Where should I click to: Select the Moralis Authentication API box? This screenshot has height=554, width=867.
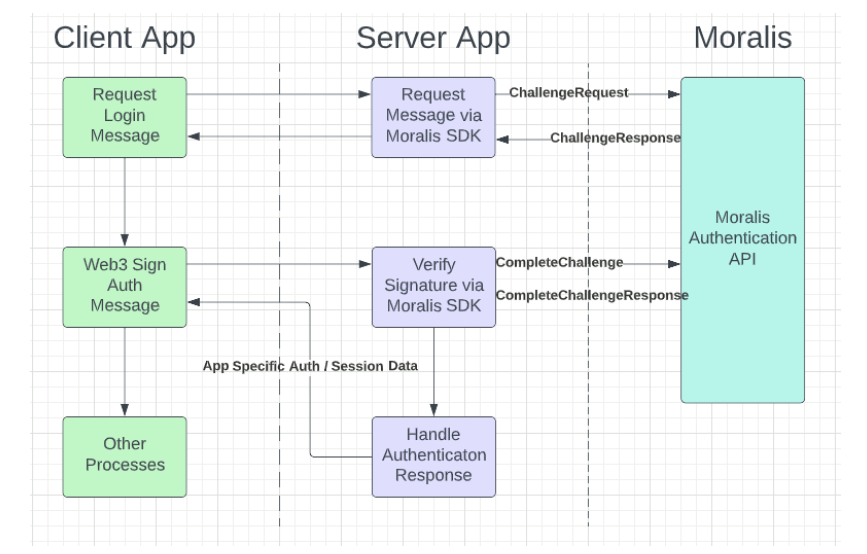pos(743,240)
